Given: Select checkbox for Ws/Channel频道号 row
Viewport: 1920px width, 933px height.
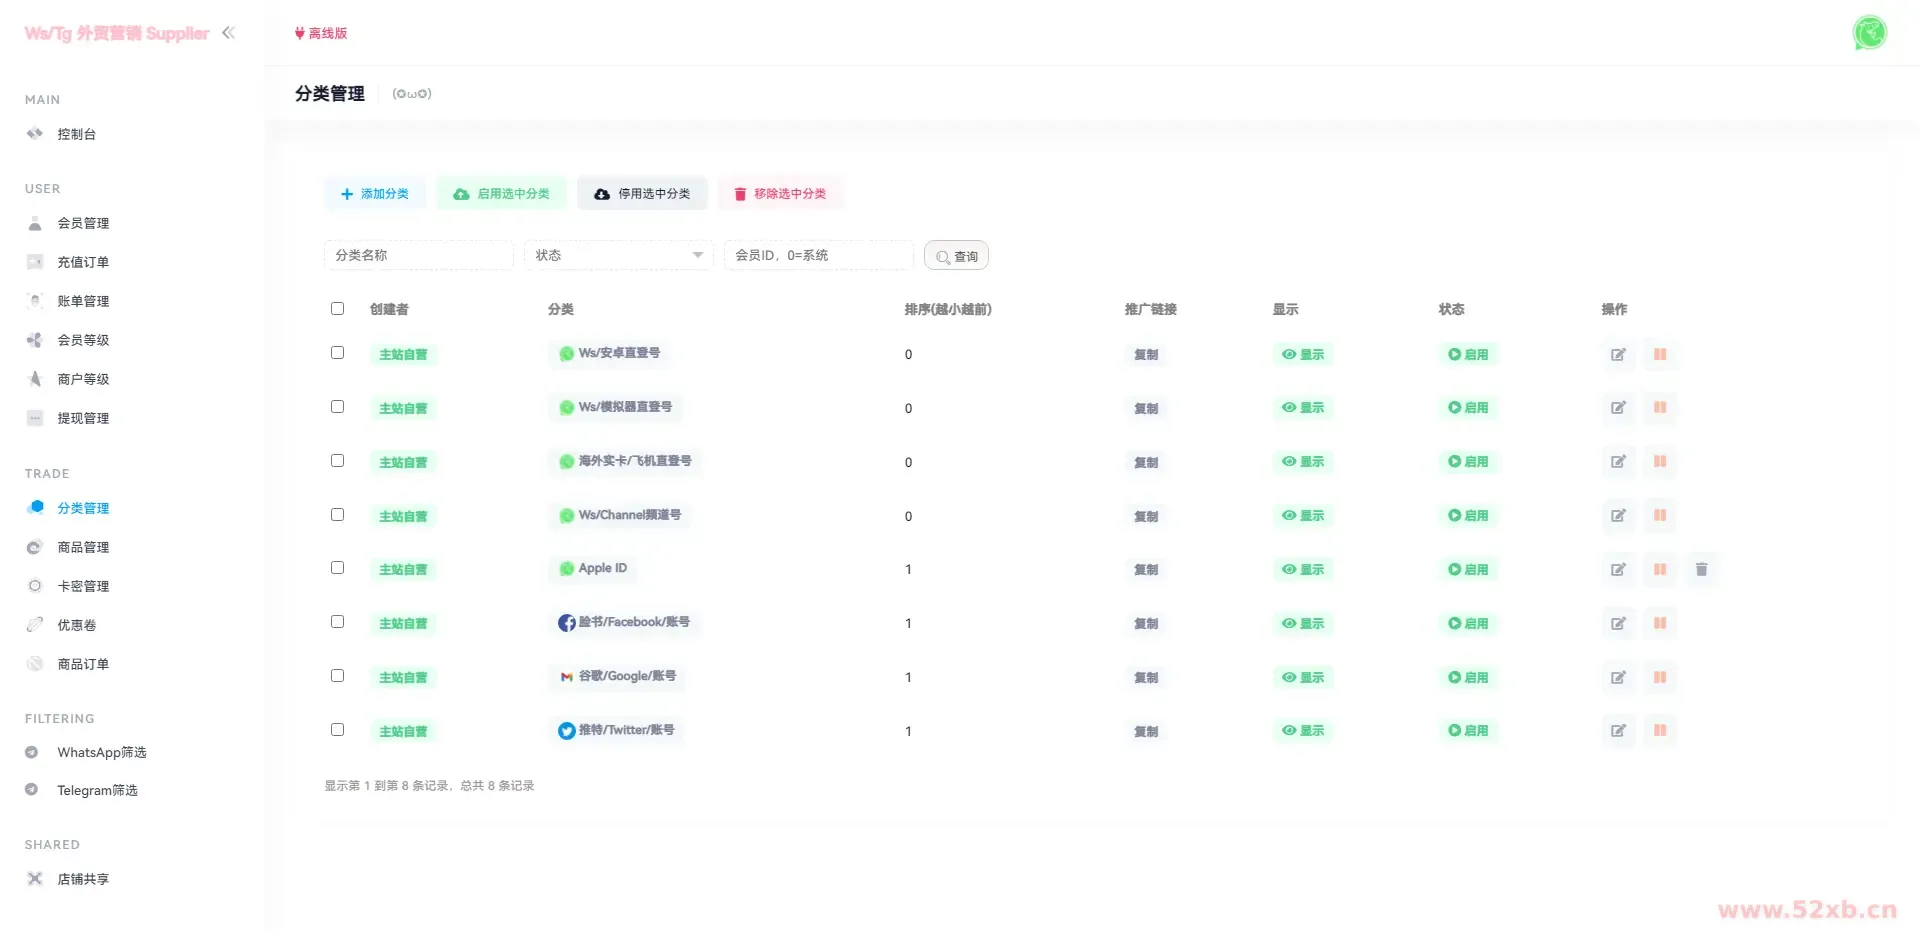Looking at the screenshot, I should [337, 515].
